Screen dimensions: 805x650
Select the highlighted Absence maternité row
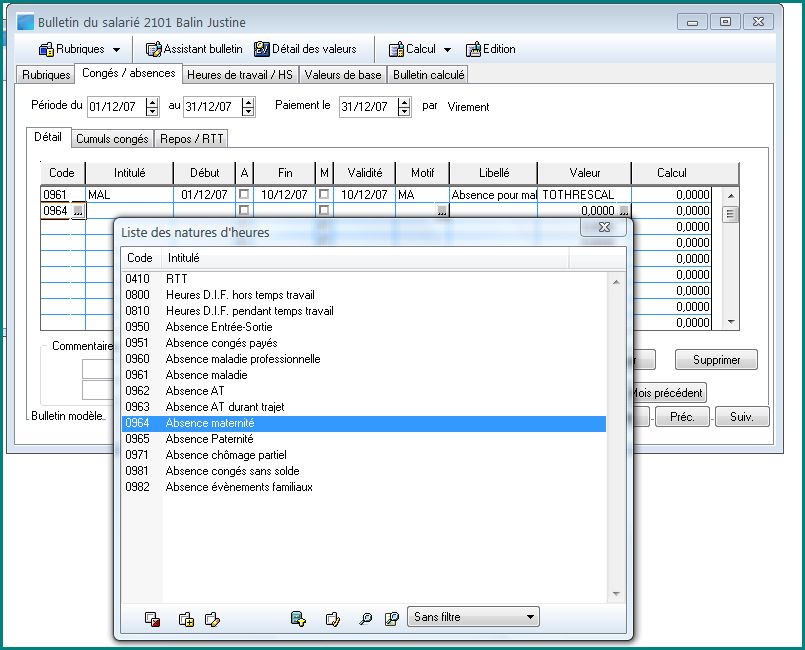364,423
